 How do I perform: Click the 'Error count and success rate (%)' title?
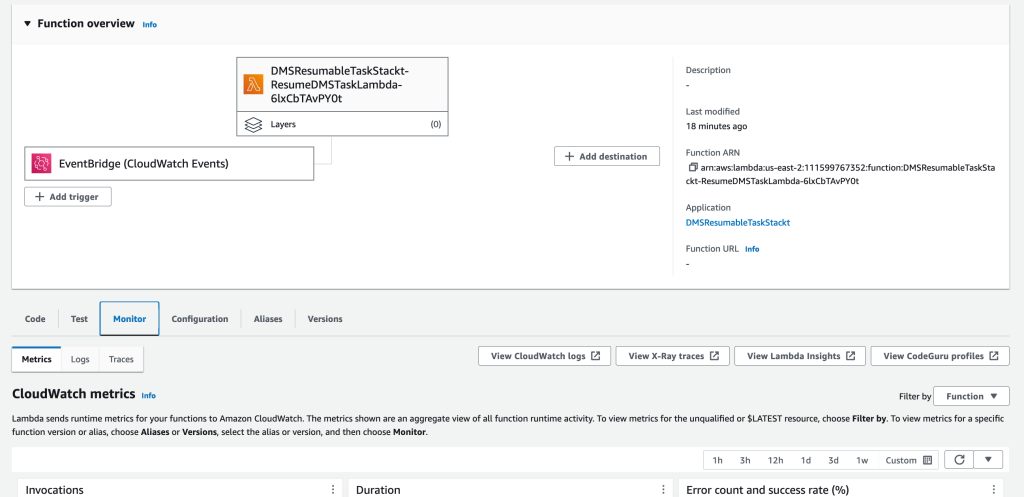[x=767, y=490]
